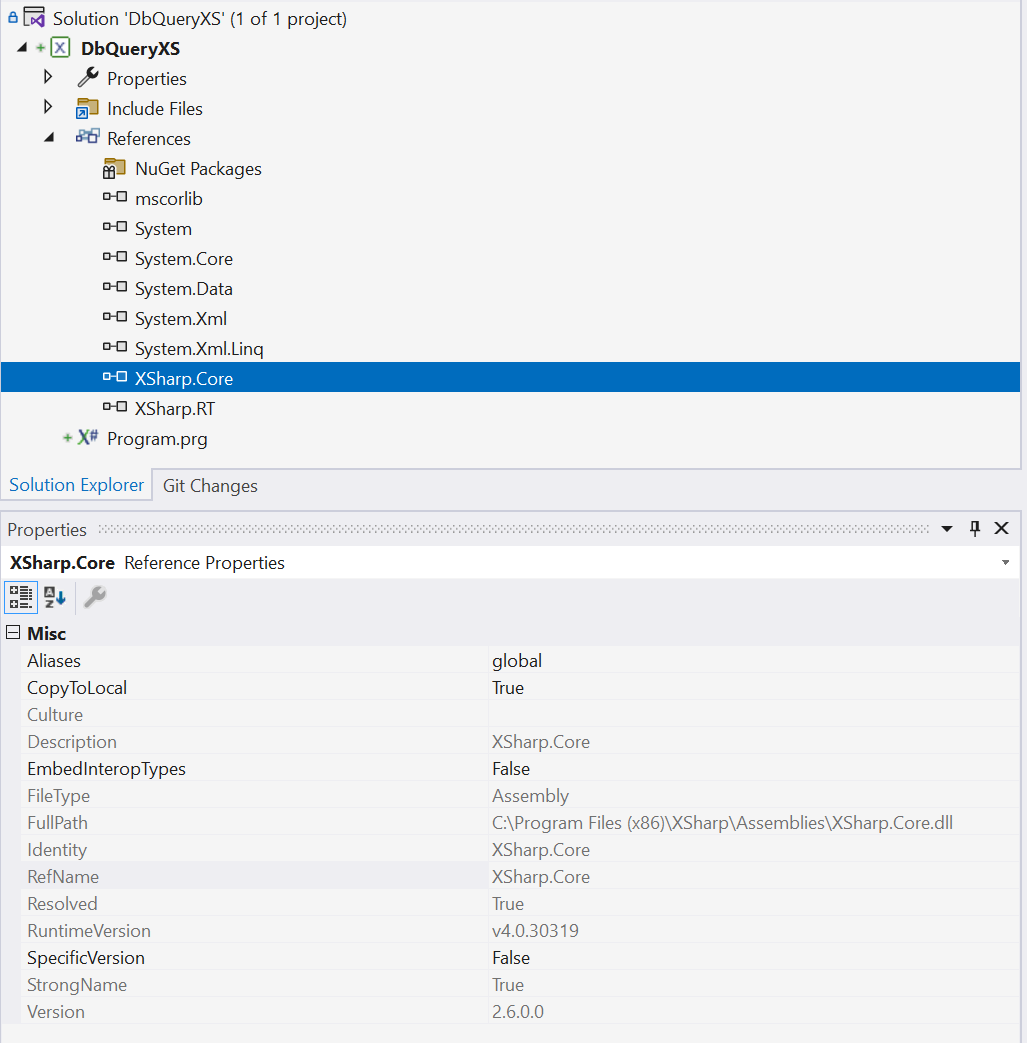Select the System.Data reference

[x=184, y=289]
